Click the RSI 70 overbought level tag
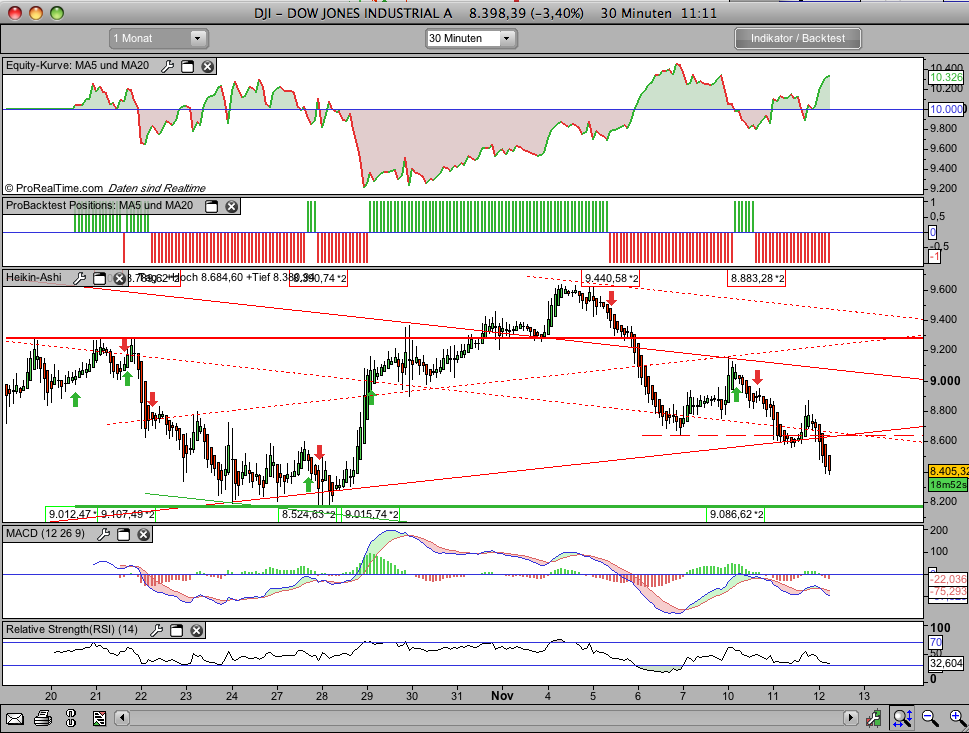Viewport: 969px width, 733px height. [x=936, y=642]
